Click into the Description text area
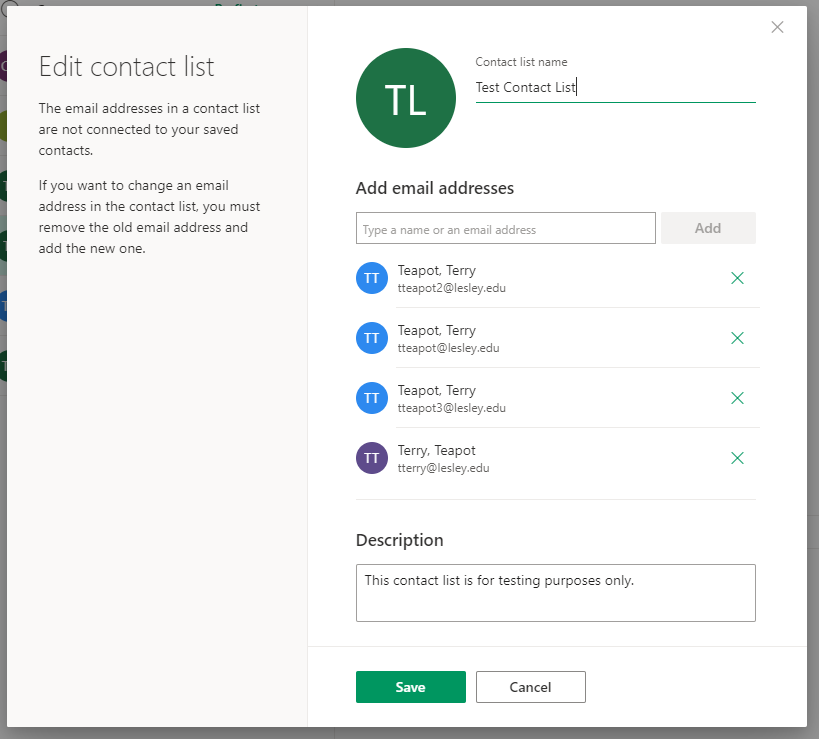Viewport: 819px width, 739px height. tap(556, 593)
